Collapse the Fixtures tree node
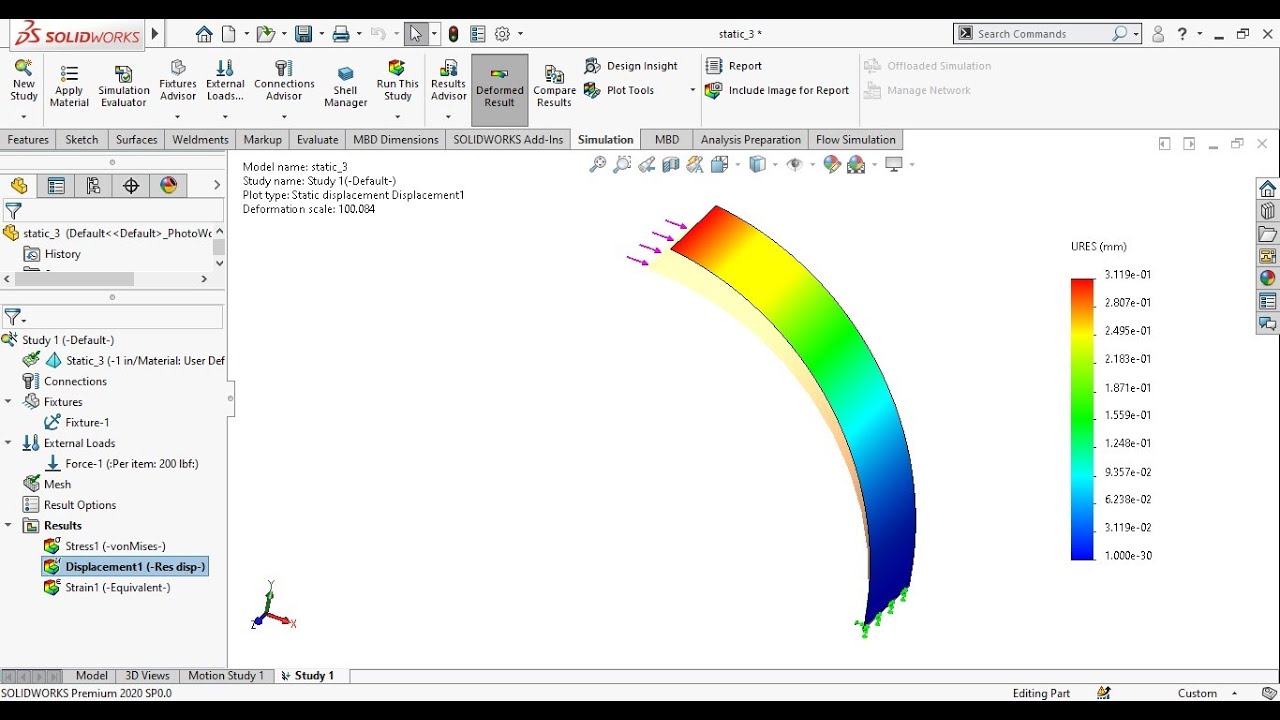The width and height of the screenshot is (1280, 720). tap(8, 402)
